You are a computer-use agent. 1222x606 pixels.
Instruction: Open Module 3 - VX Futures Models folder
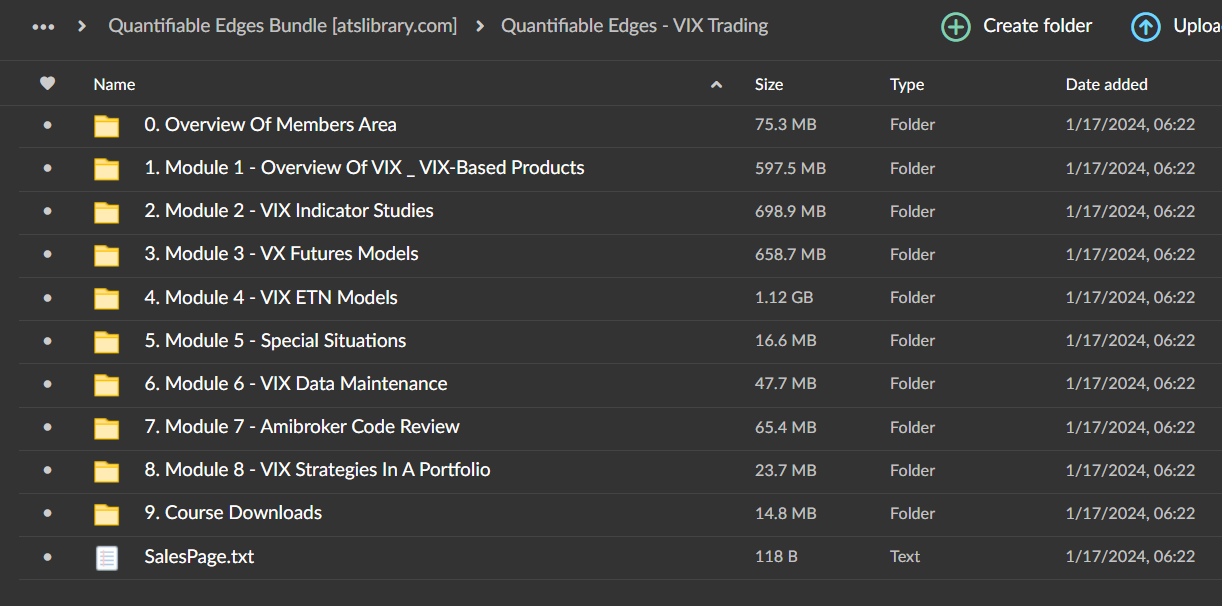pos(281,254)
